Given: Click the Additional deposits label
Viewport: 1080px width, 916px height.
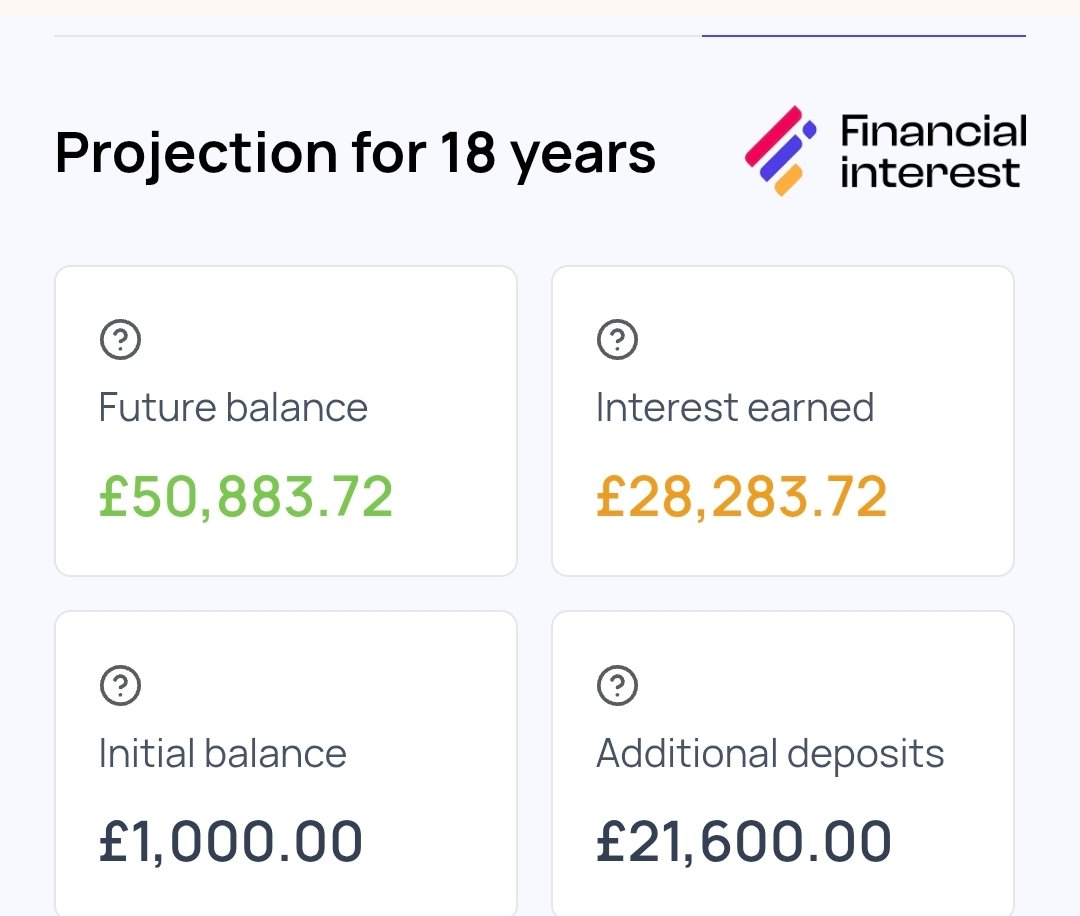Looking at the screenshot, I should click(770, 754).
